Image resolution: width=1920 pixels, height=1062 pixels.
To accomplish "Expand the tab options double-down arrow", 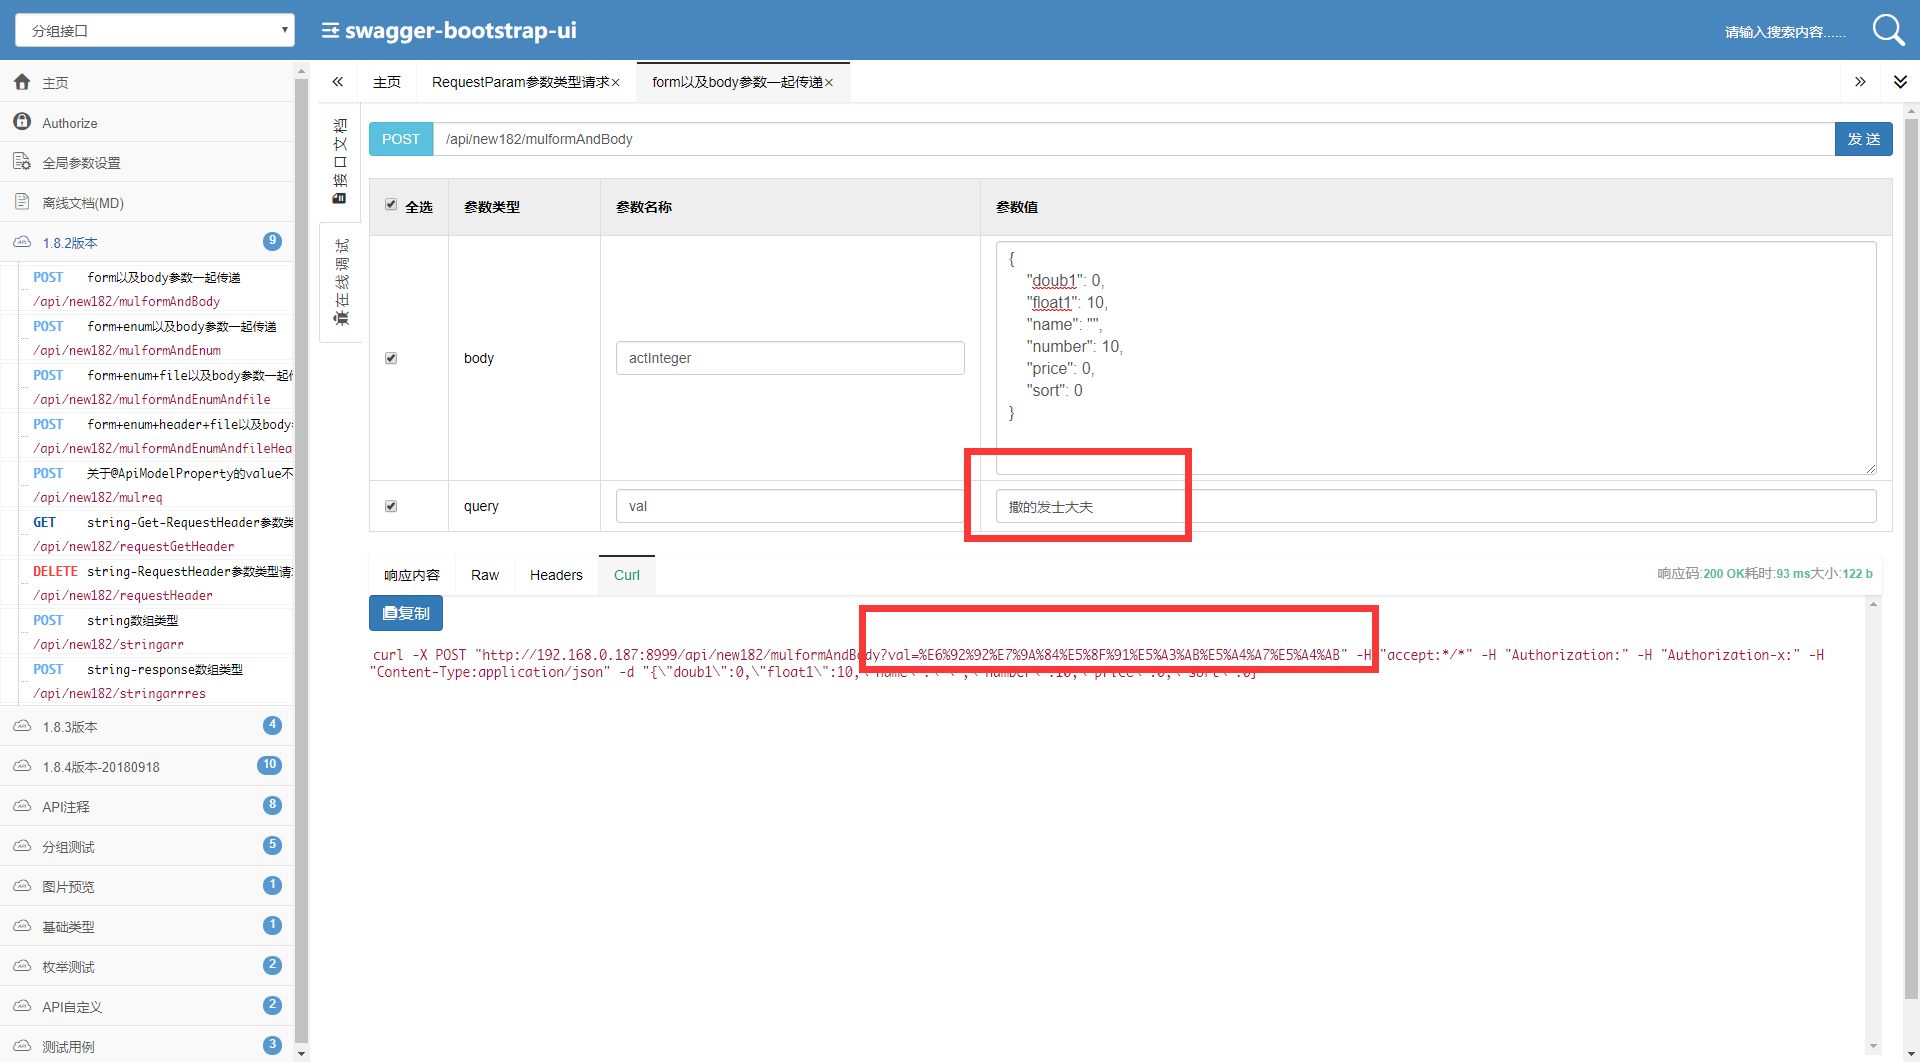I will point(1900,82).
